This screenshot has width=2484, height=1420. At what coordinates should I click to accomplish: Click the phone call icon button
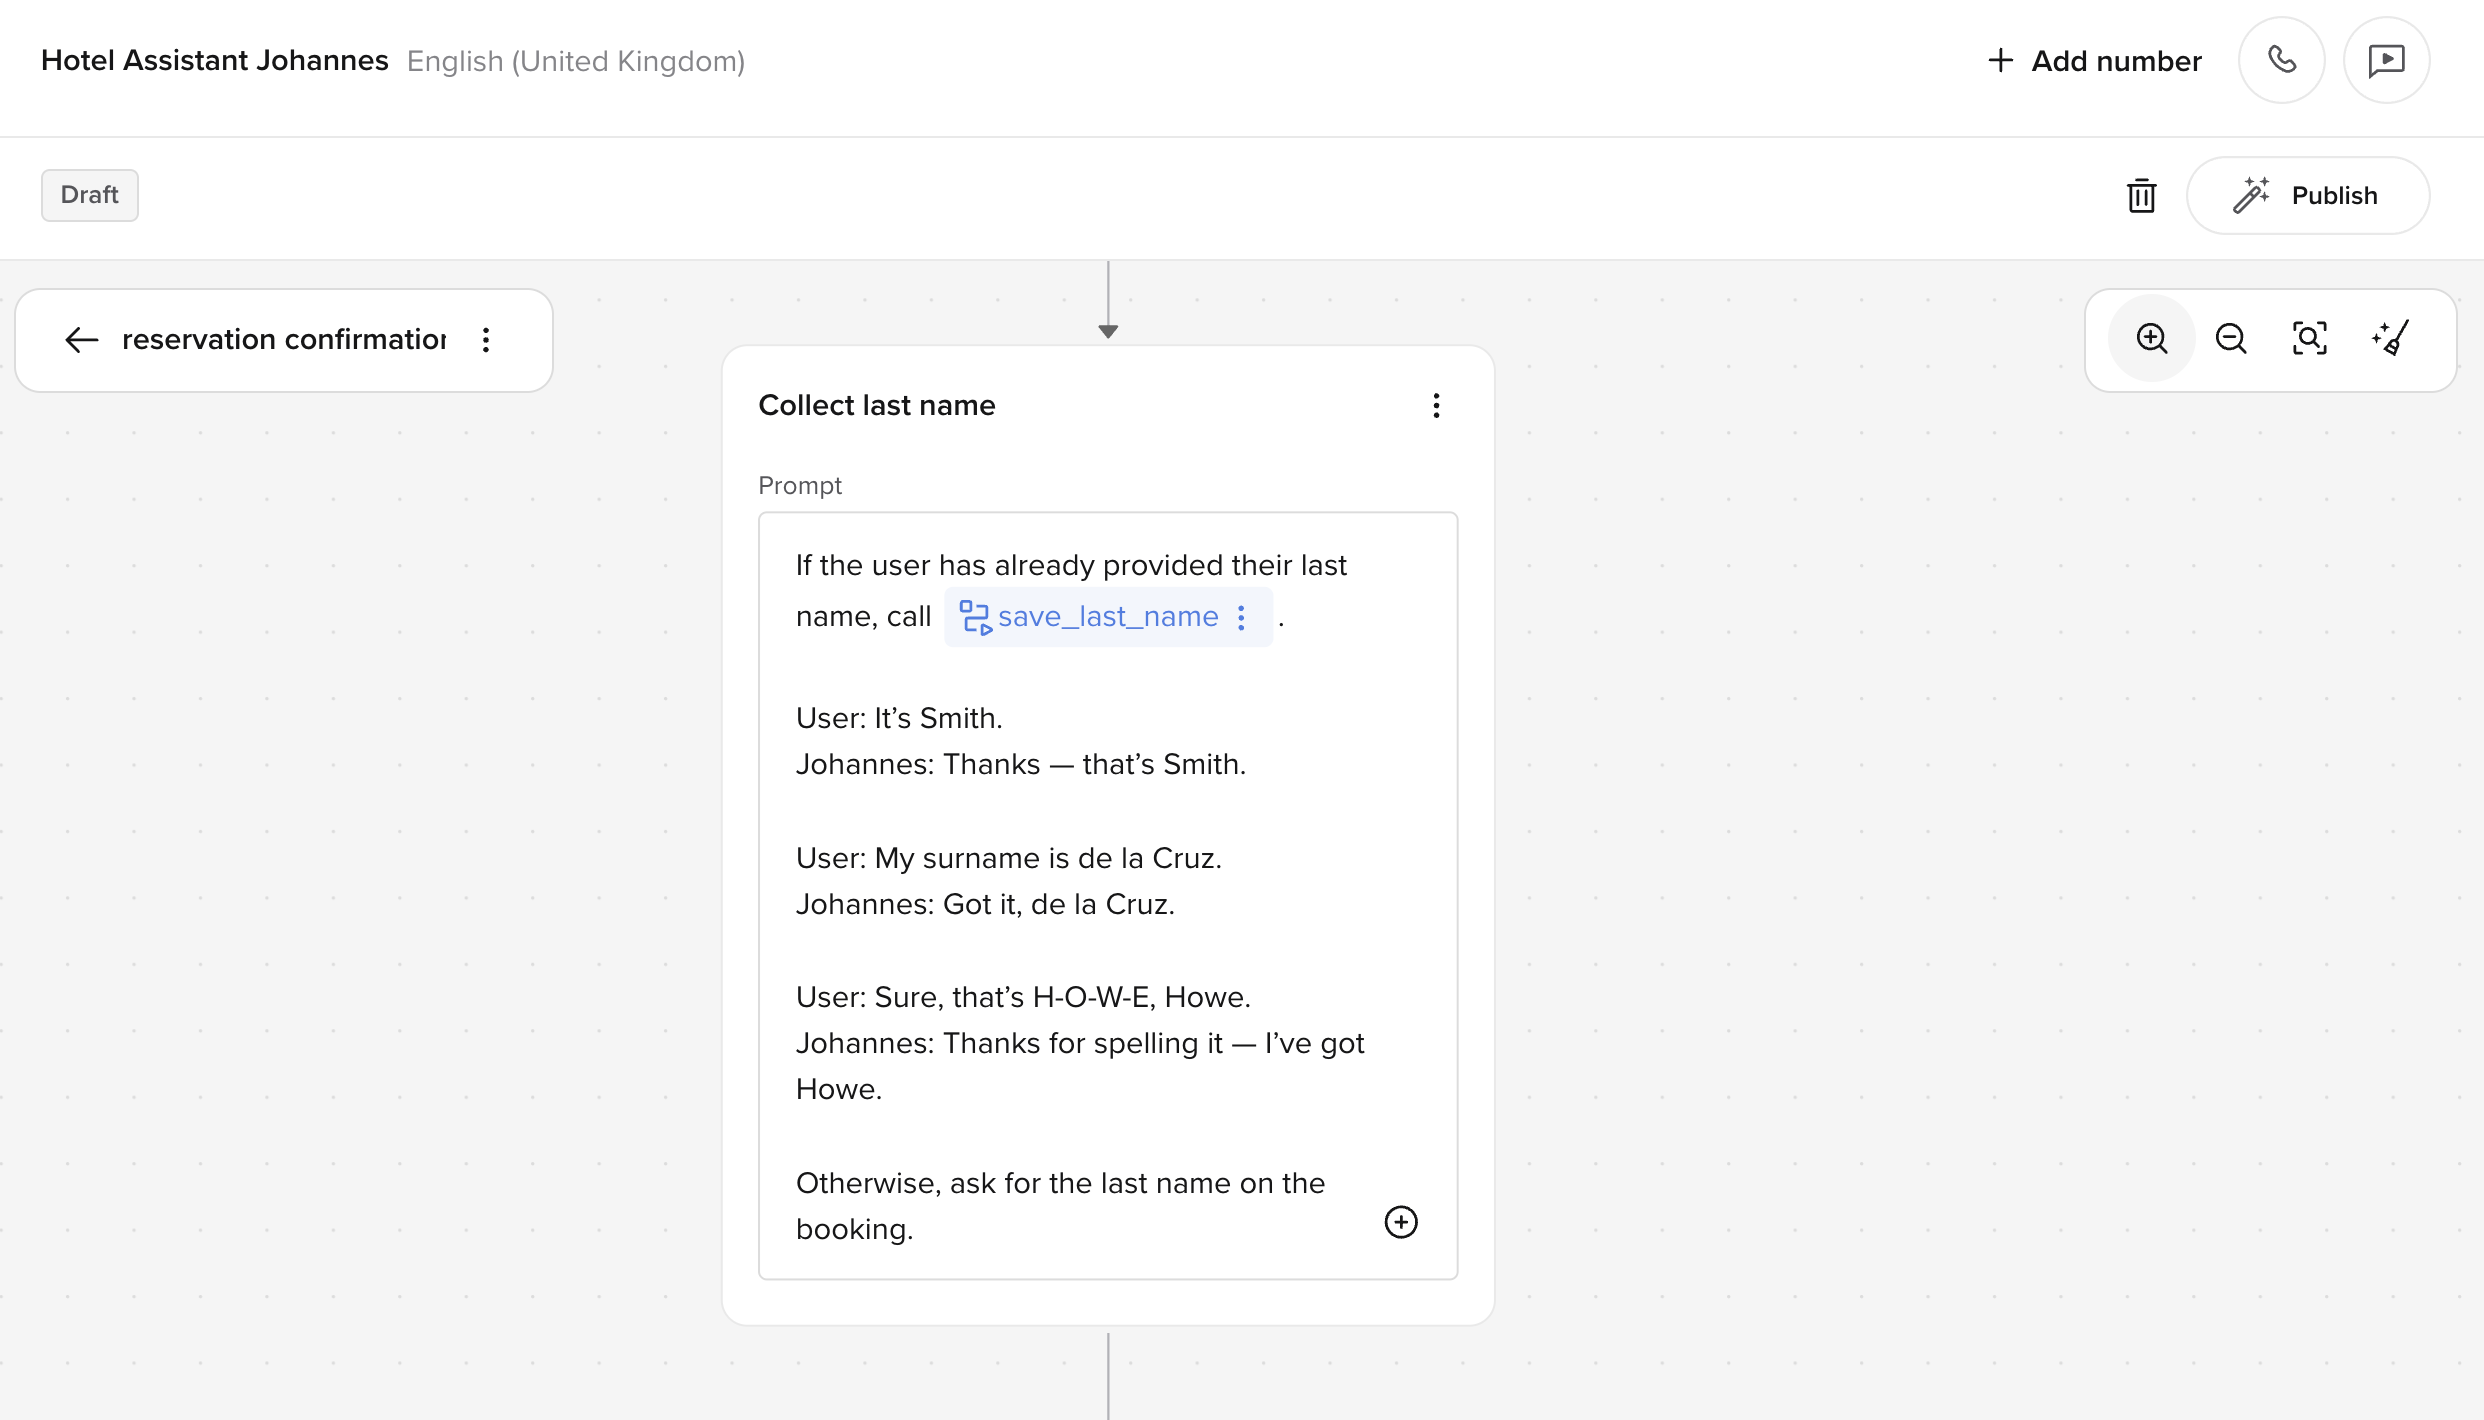click(2281, 61)
